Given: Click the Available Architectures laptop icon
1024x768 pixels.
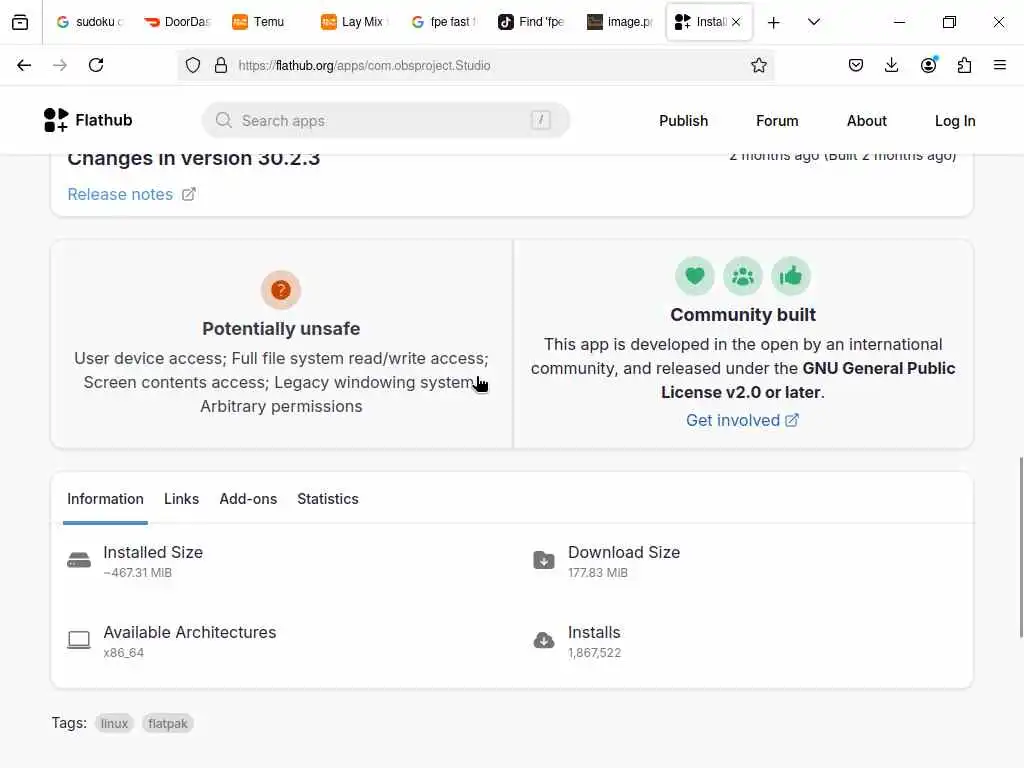Looking at the screenshot, I should 79,640.
